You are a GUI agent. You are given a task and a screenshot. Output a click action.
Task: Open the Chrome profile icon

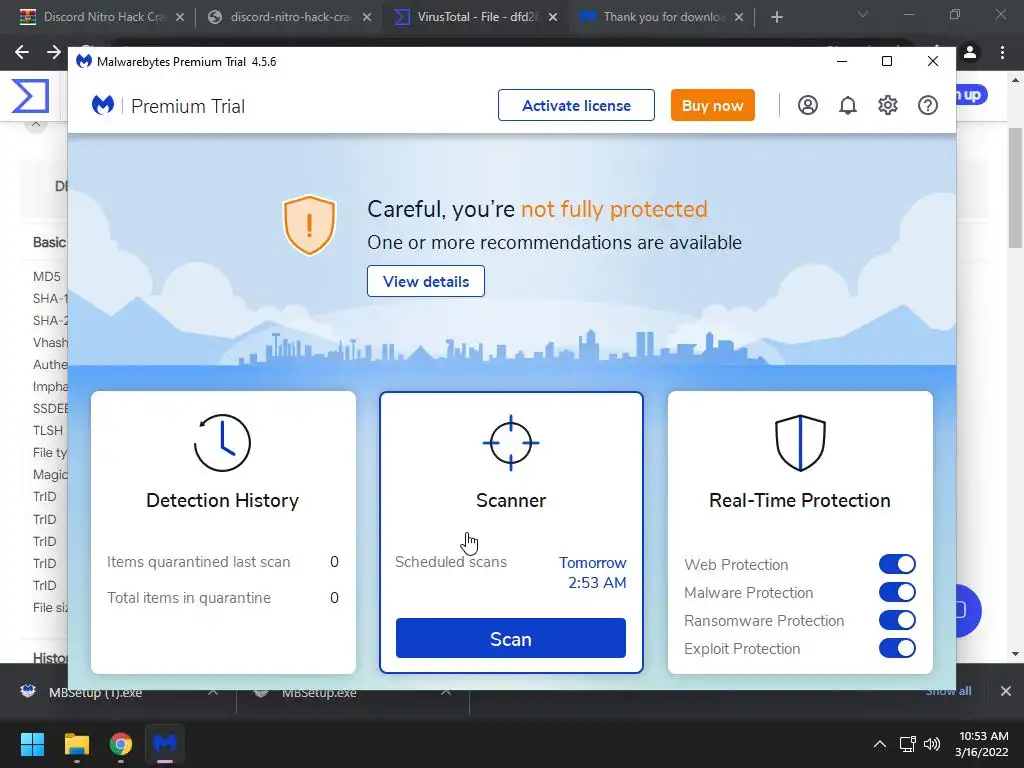point(970,52)
